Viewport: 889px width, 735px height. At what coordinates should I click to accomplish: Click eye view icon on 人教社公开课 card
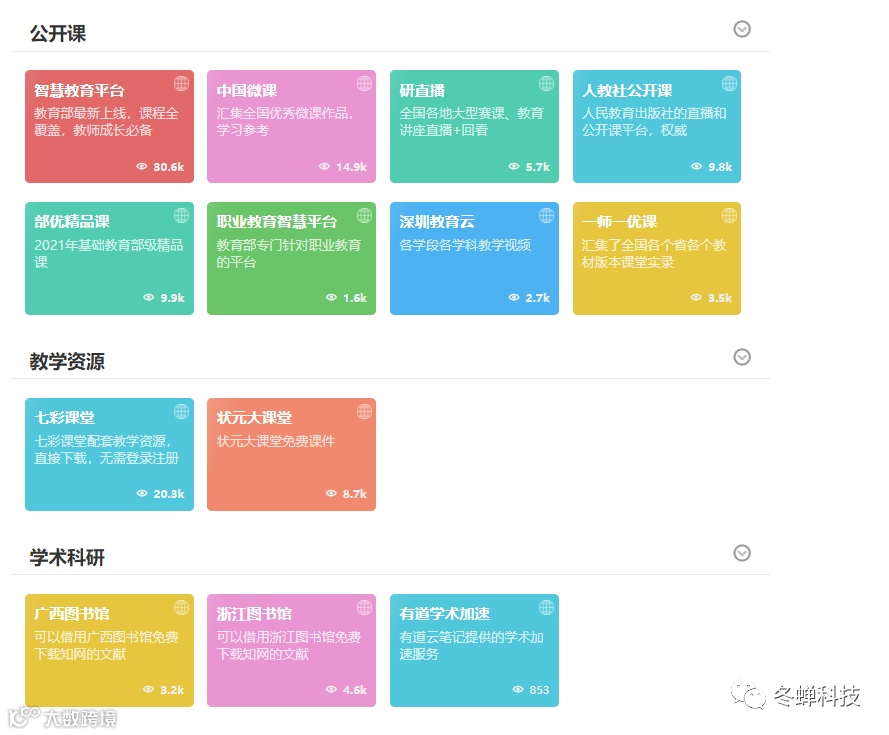pyautogui.click(x=697, y=166)
